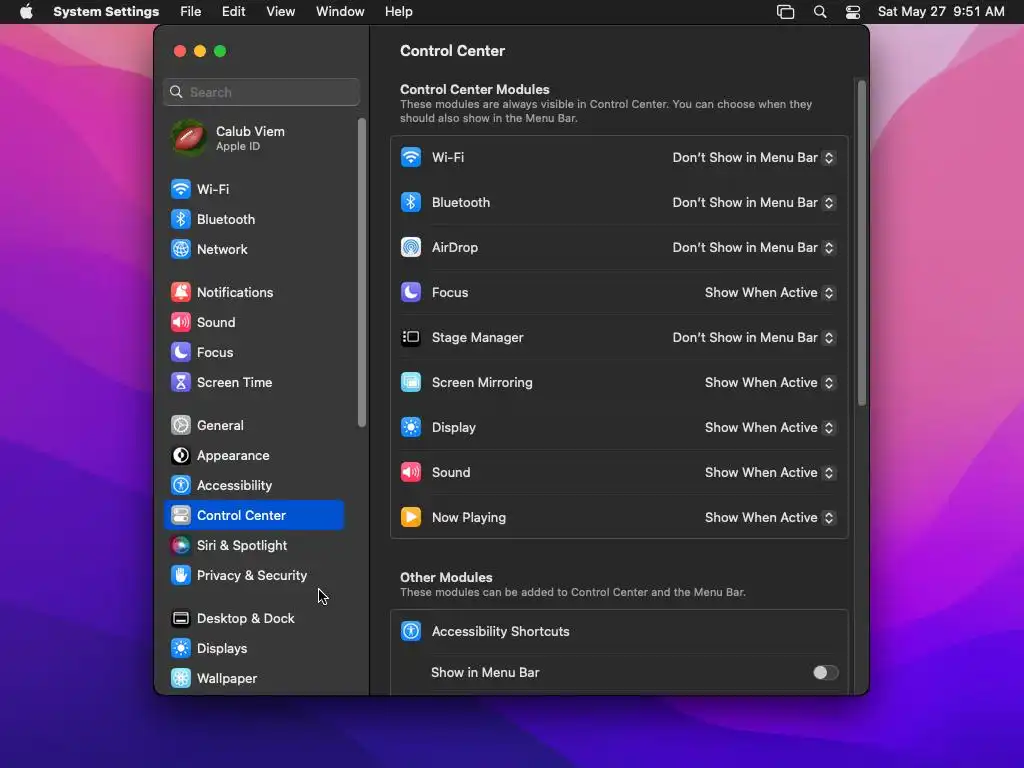This screenshot has width=1024, height=768.
Task: Click the Wi-Fi icon in the sidebar
Action: (x=181, y=189)
